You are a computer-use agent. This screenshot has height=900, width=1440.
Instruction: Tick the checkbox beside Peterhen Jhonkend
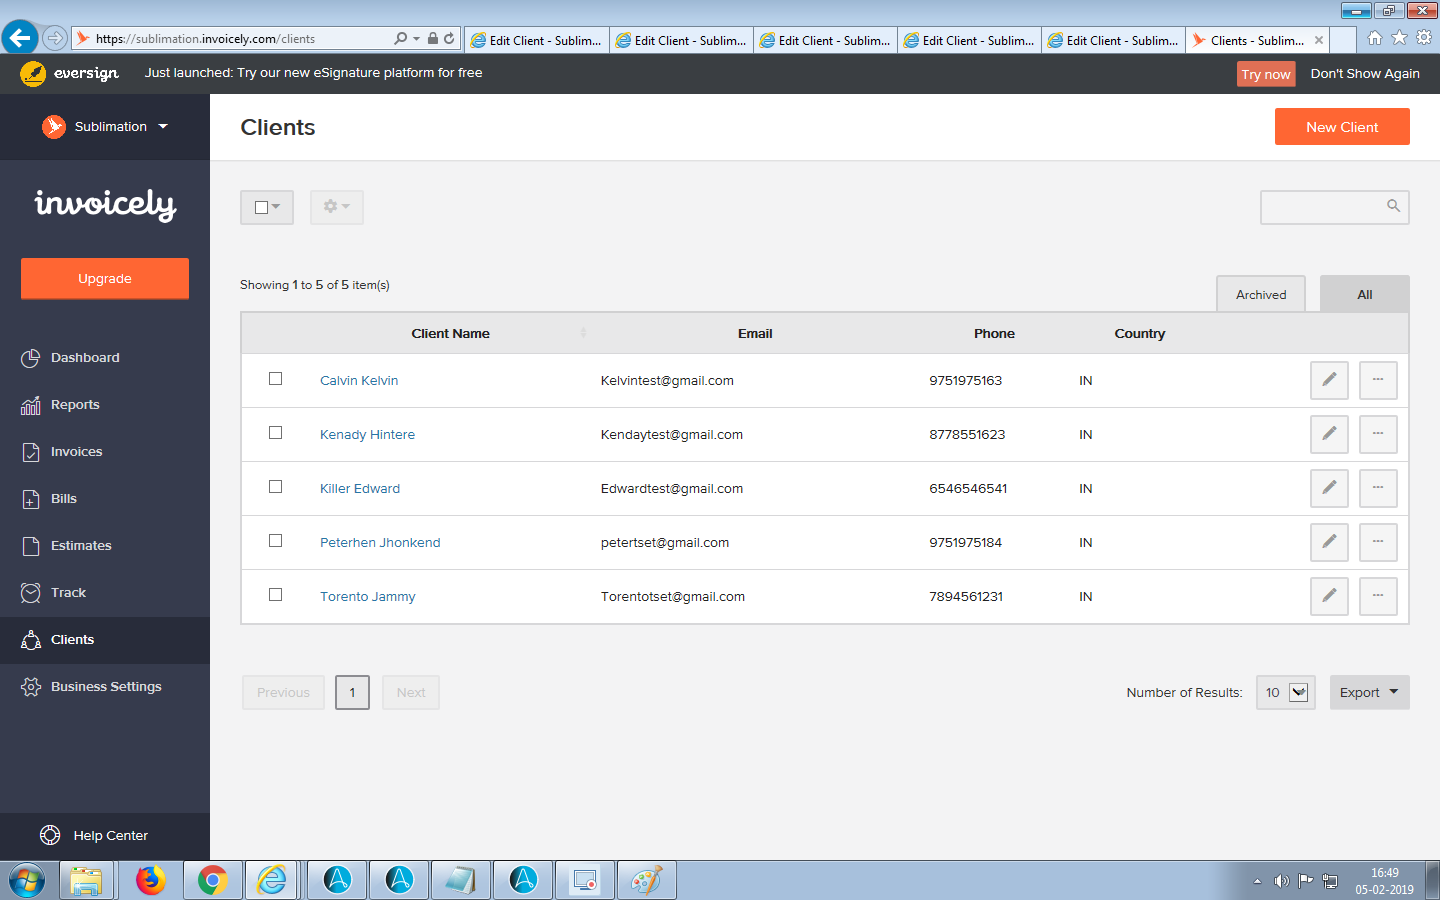[x=276, y=541]
